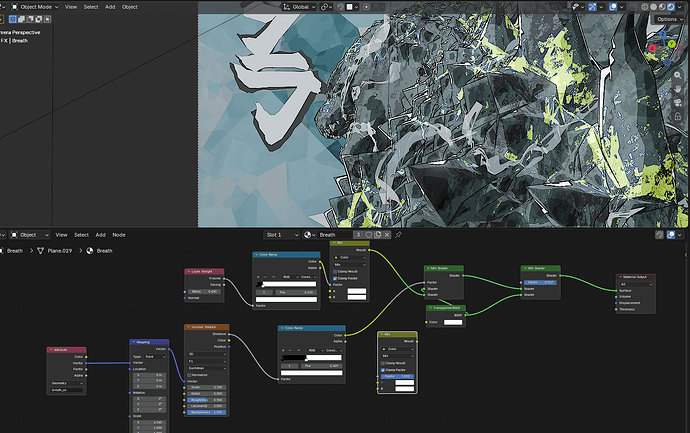Click Plane.029 in the node editor breadcrumb
Screen dimensions: 690x433
point(59,250)
